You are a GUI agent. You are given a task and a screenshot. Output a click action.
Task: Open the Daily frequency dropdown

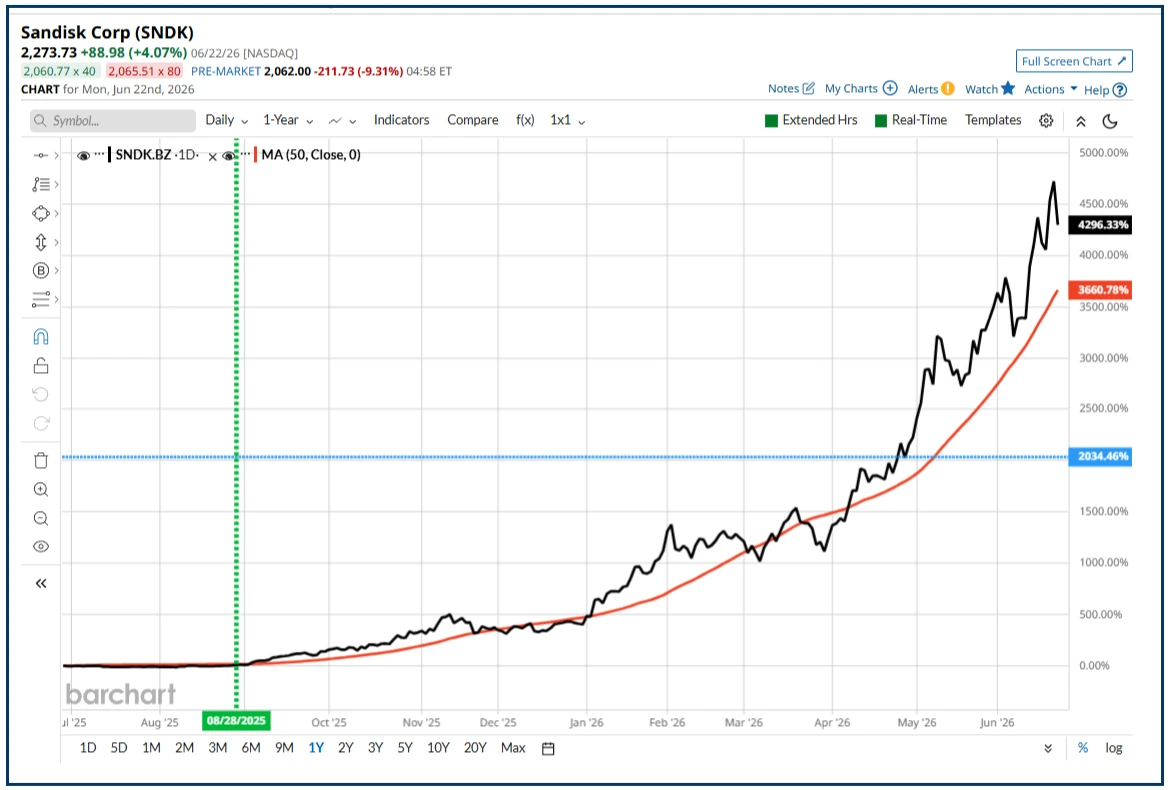[x=226, y=120]
